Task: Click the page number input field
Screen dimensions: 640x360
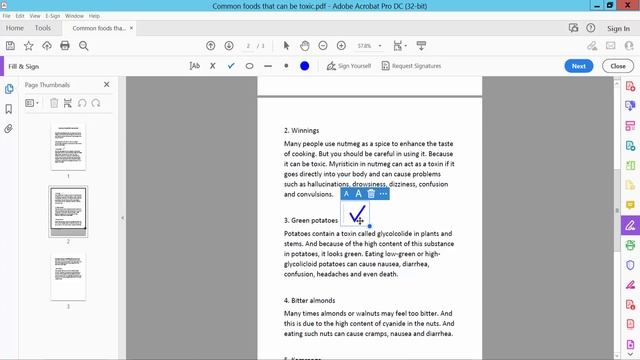Action: pos(248,46)
